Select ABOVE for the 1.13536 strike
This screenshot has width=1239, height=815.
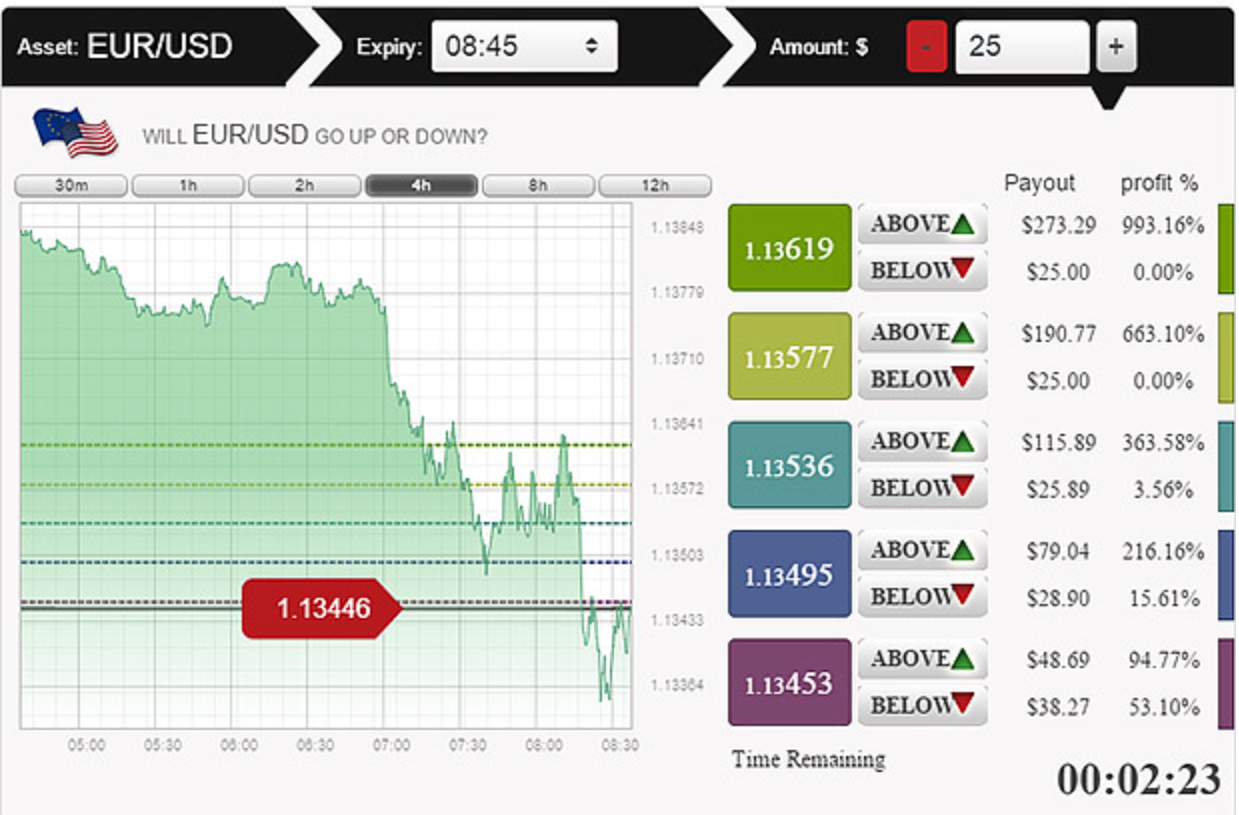click(x=921, y=440)
